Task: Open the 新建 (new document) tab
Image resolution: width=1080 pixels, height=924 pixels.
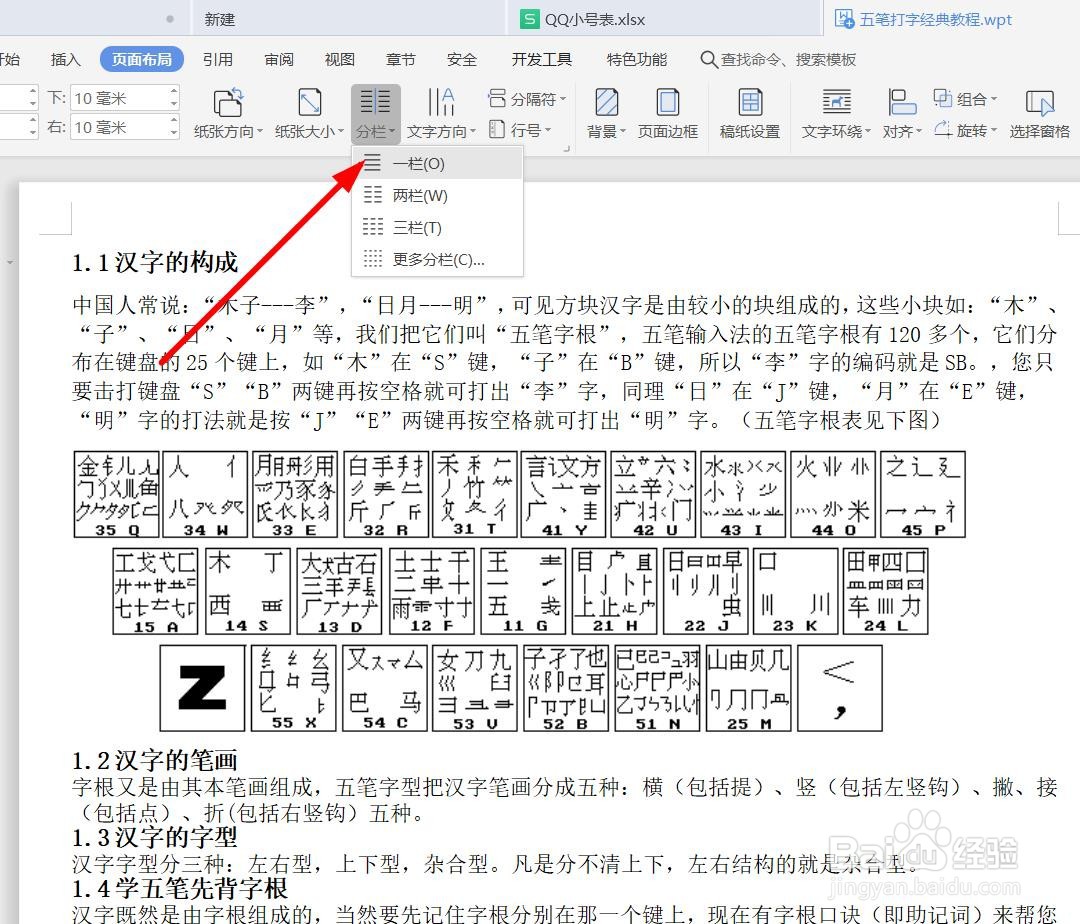Action: click(x=219, y=18)
